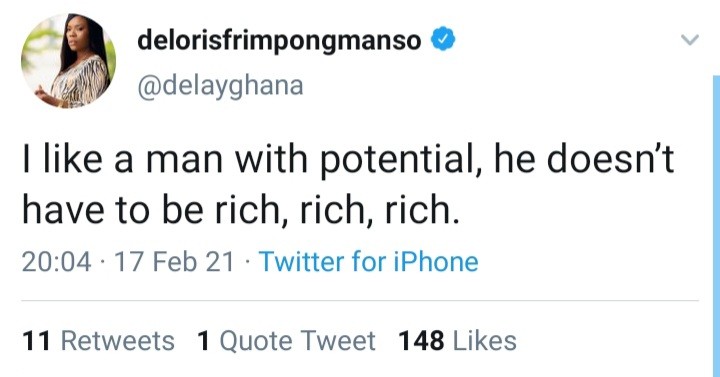Open delorisfrimpongmanso's profile picture
The width and height of the screenshot is (720, 377).
68,61
